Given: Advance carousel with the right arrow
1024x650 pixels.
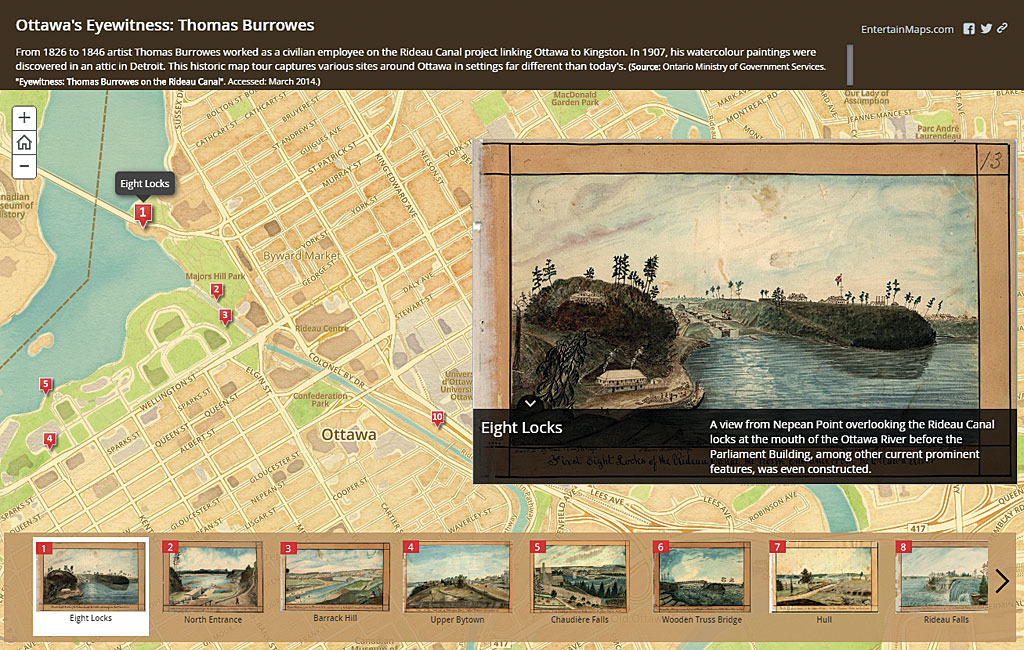Looking at the screenshot, I should [1002, 581].
